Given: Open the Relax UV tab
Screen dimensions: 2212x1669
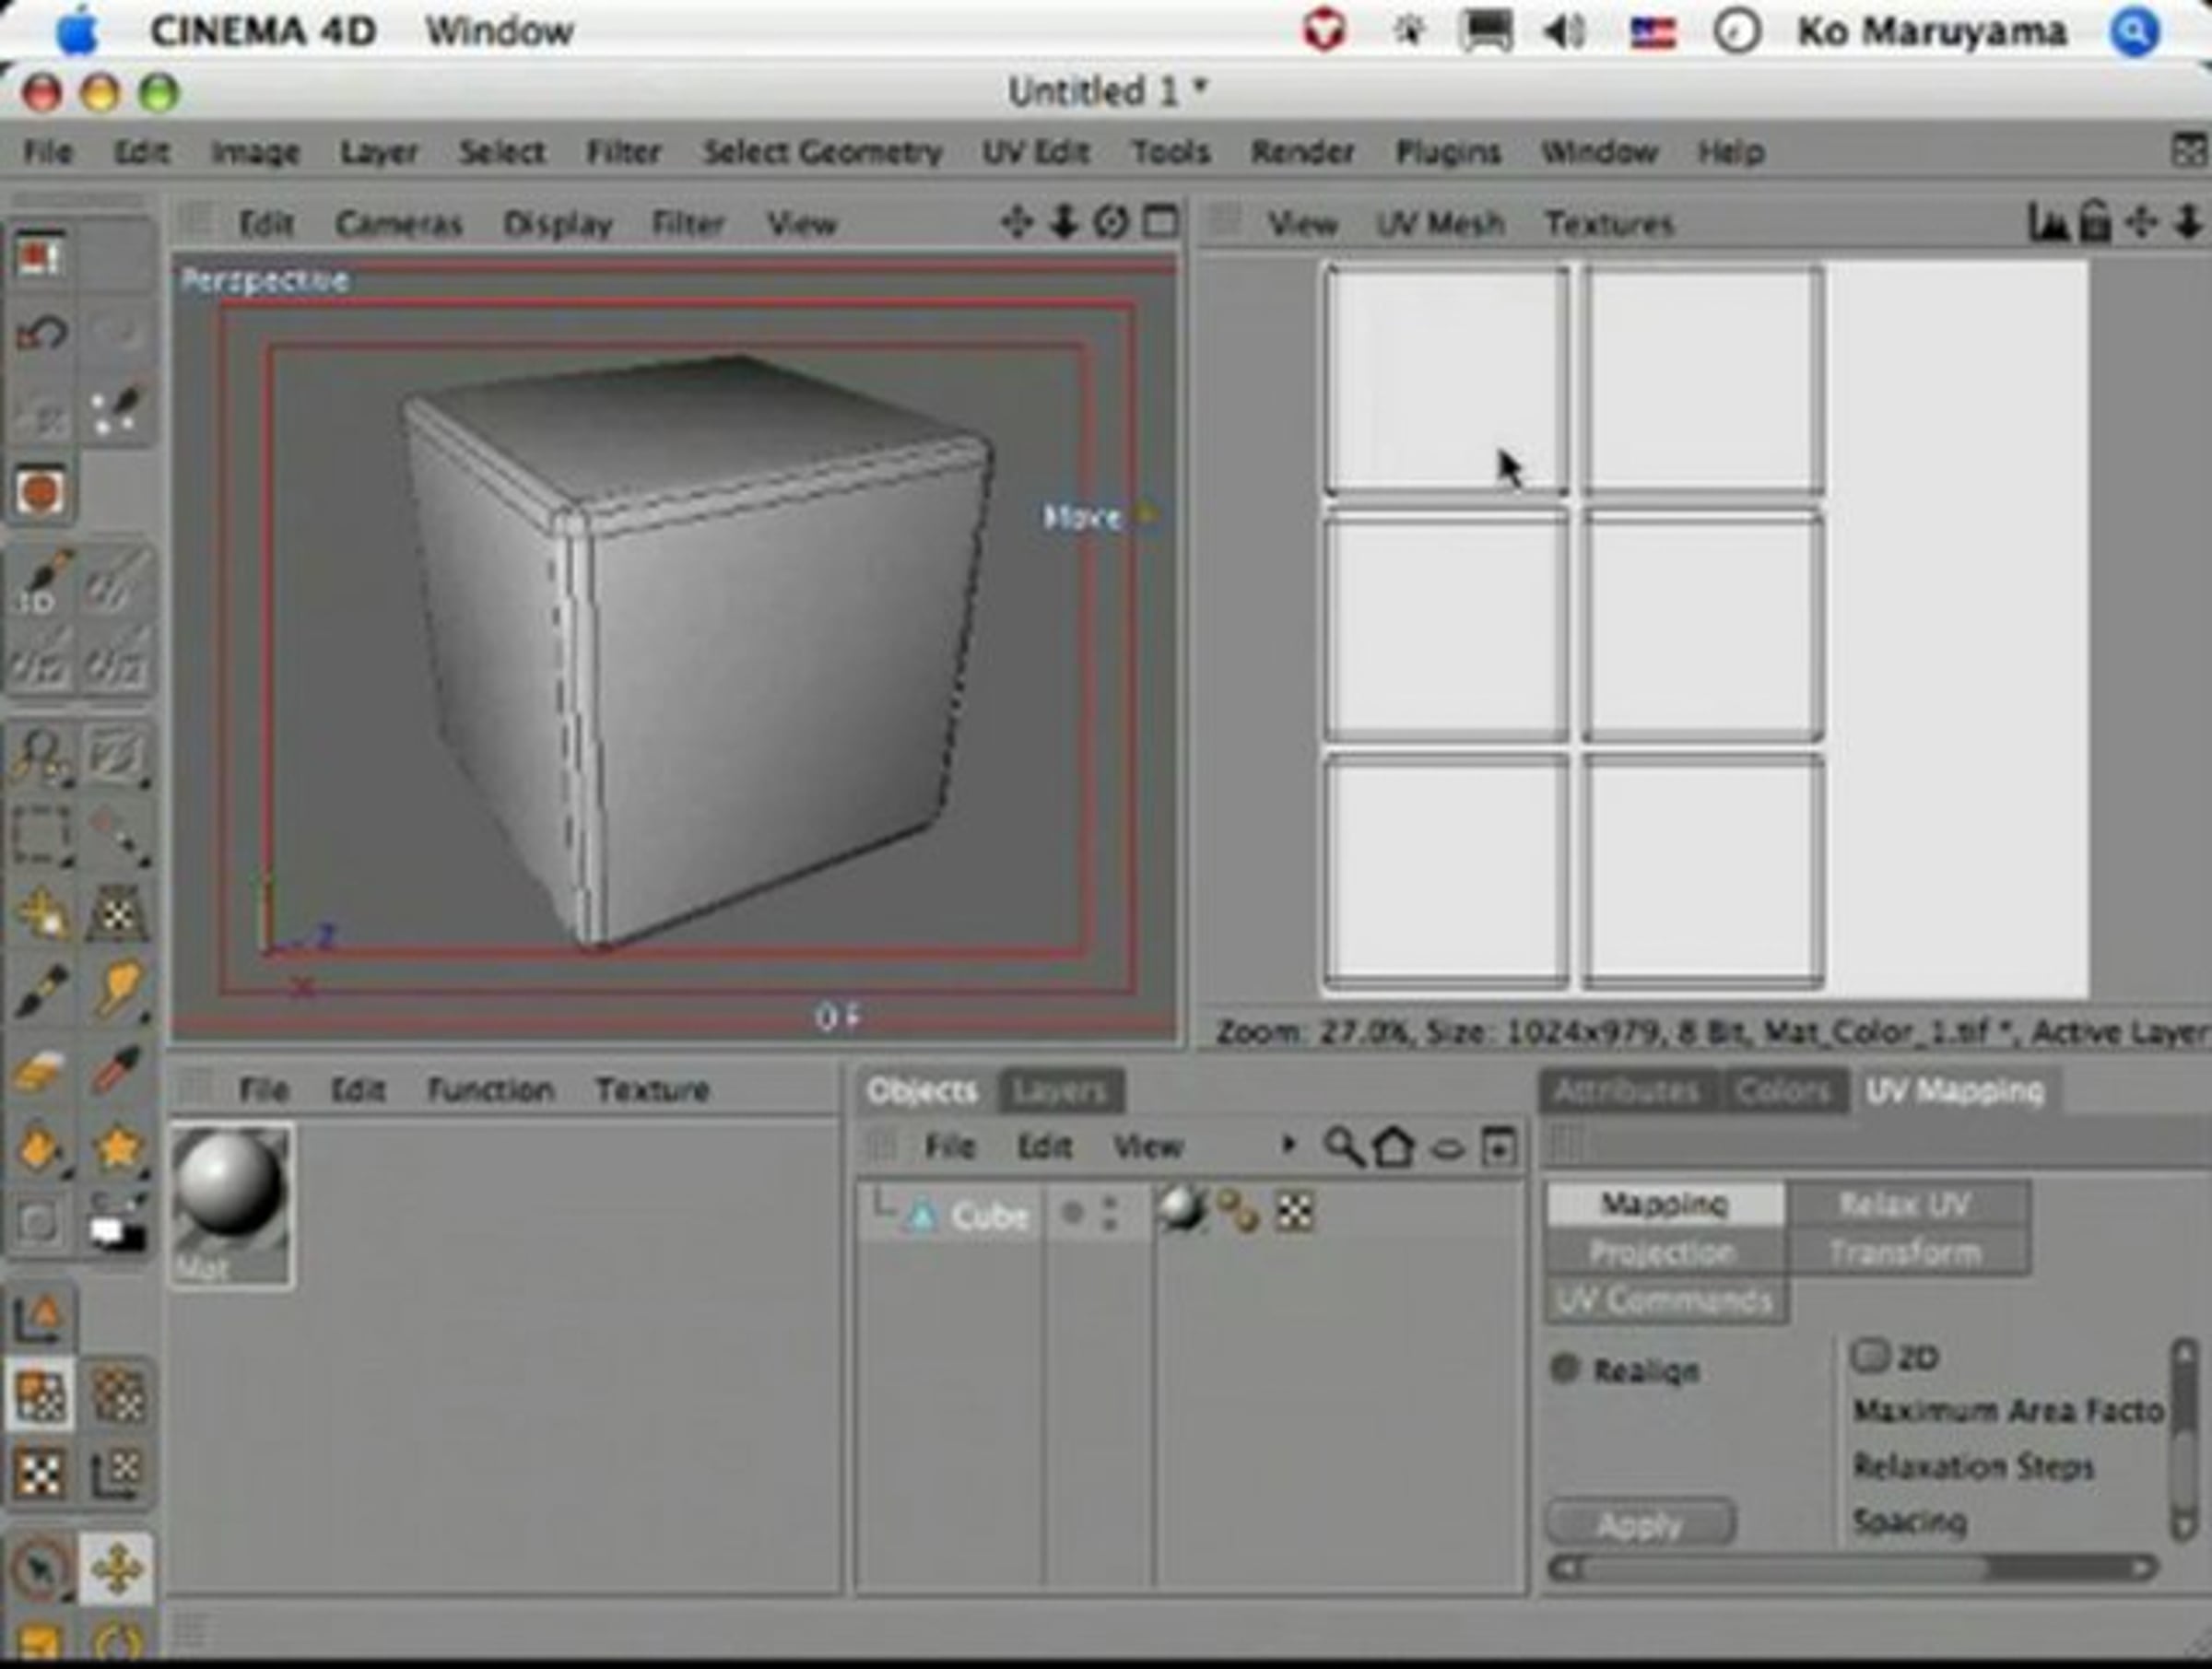Looking at the screenshot, I should pyautogui.click(x=1906, y=1203).
